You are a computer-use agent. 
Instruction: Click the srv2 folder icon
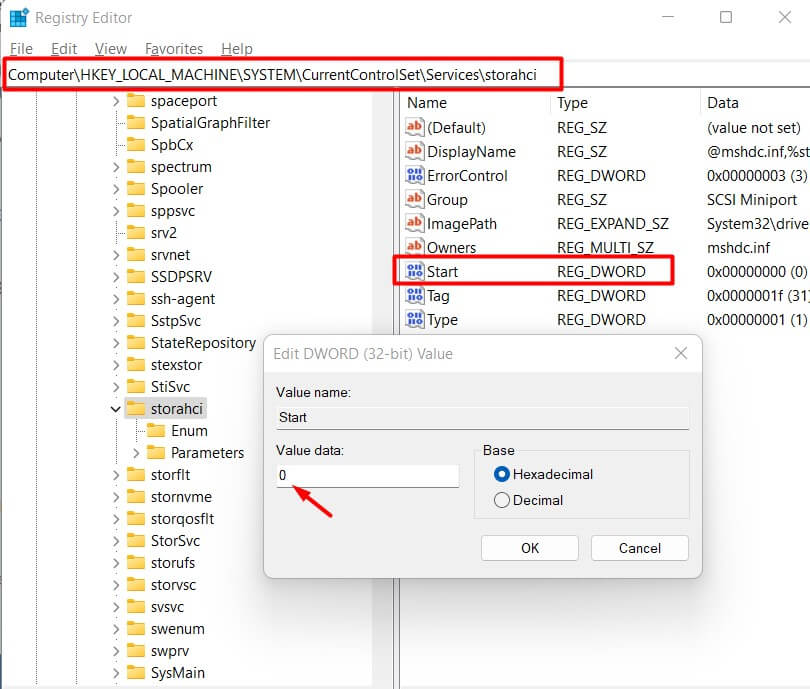pyautogui.click(x=136, y=233)
